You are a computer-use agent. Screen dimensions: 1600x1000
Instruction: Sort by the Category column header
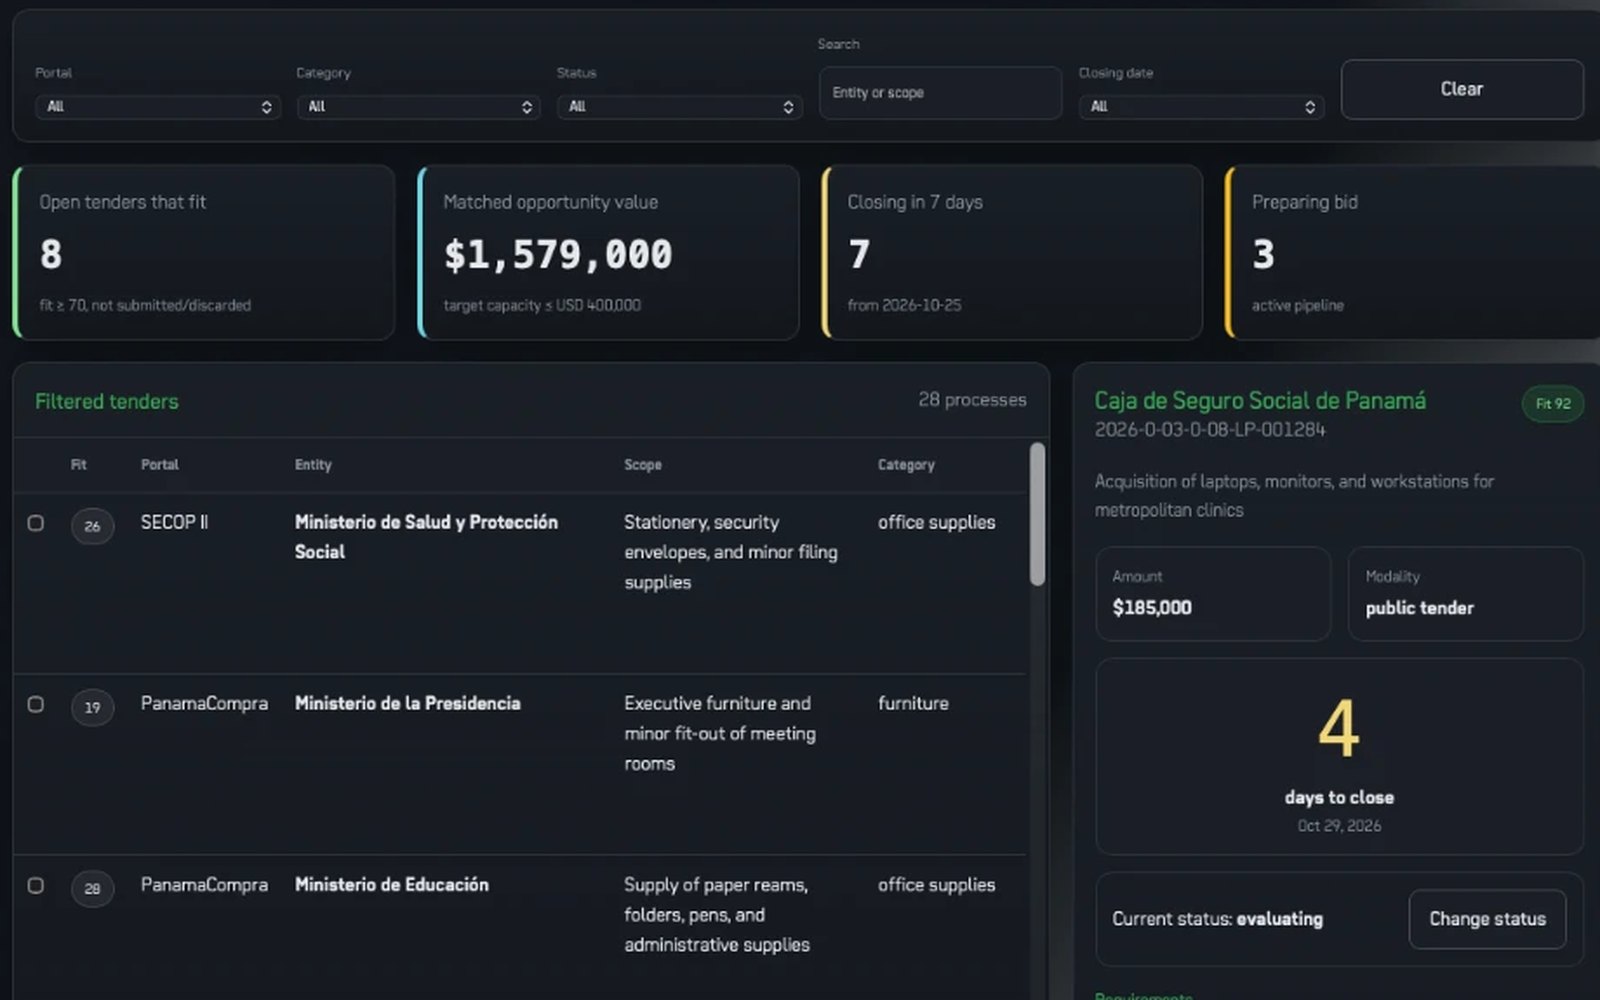pos(906,465)
